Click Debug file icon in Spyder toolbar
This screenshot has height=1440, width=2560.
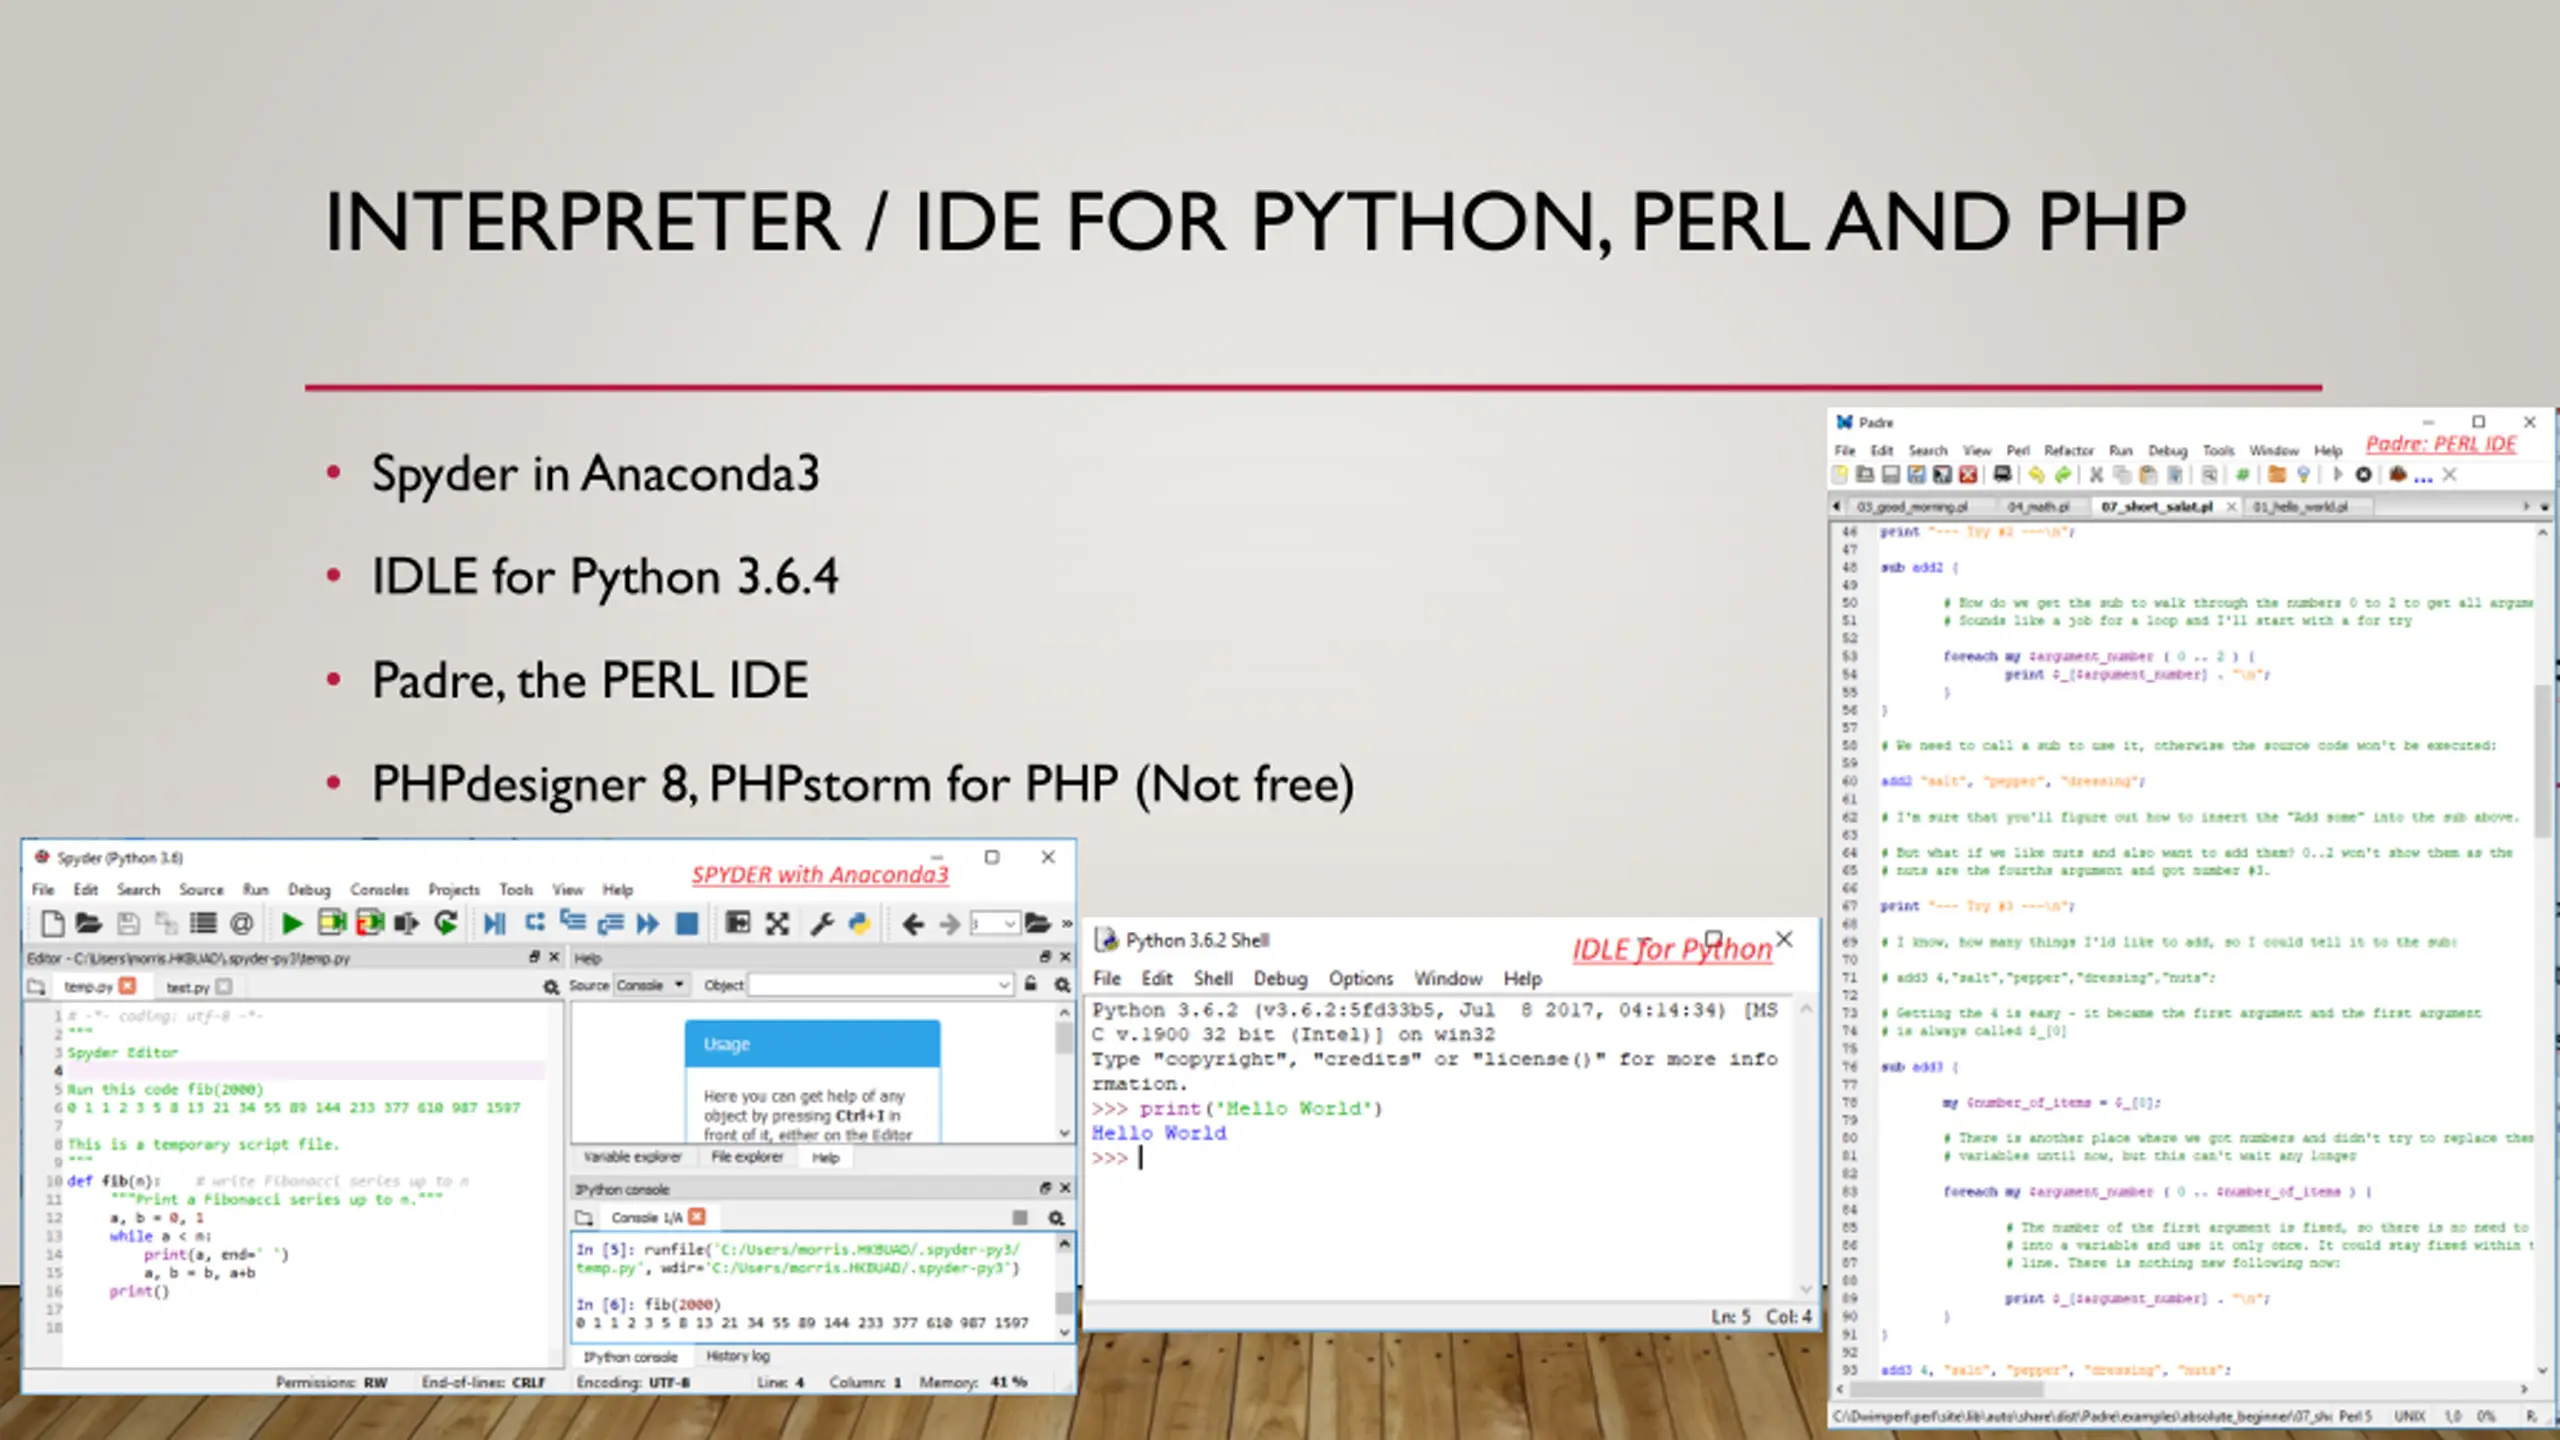click(494, 924)
